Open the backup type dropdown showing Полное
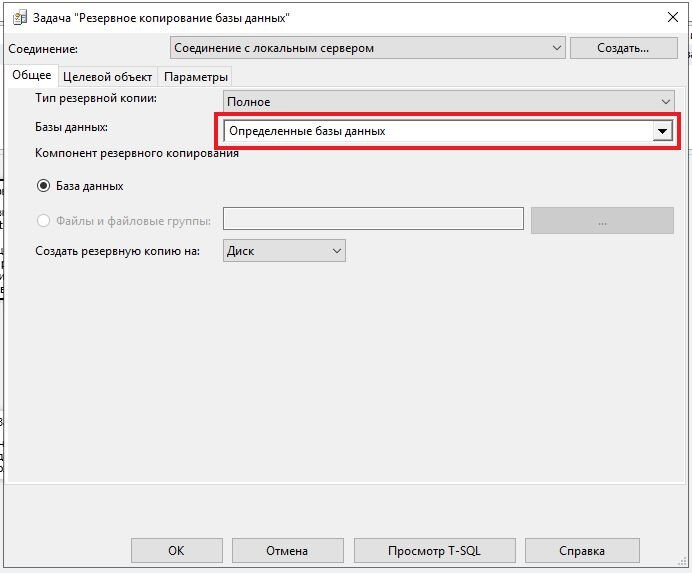Viewport: 692px width, 573px height. [448, 102]
